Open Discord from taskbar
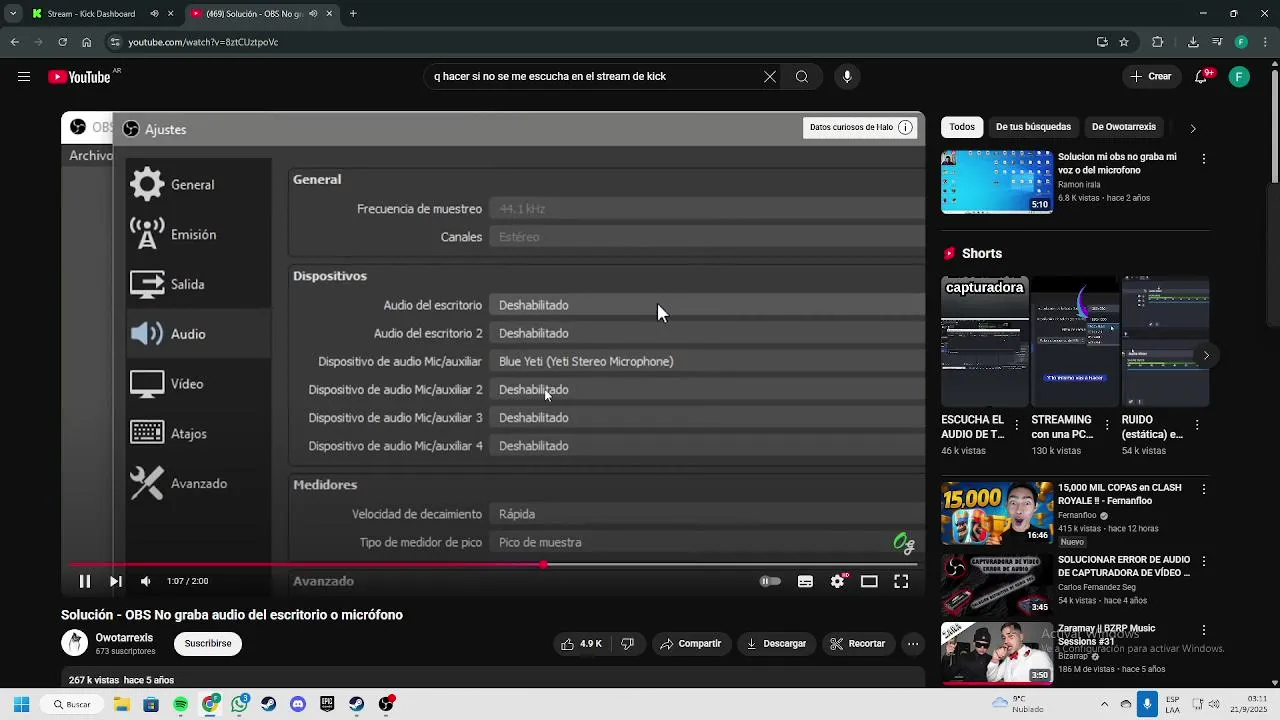Viewport: 1280px width, 720px height. [x=298, y=704]
